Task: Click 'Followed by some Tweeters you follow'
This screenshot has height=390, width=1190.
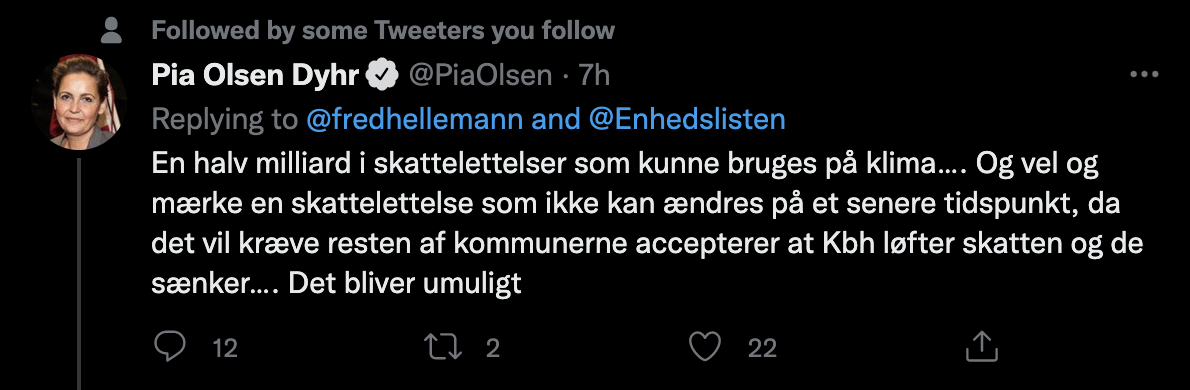Action: (x=382, y=30)
